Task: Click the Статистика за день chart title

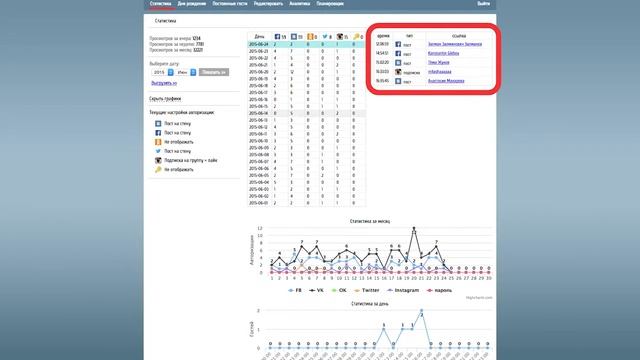Action: point(370,304)
